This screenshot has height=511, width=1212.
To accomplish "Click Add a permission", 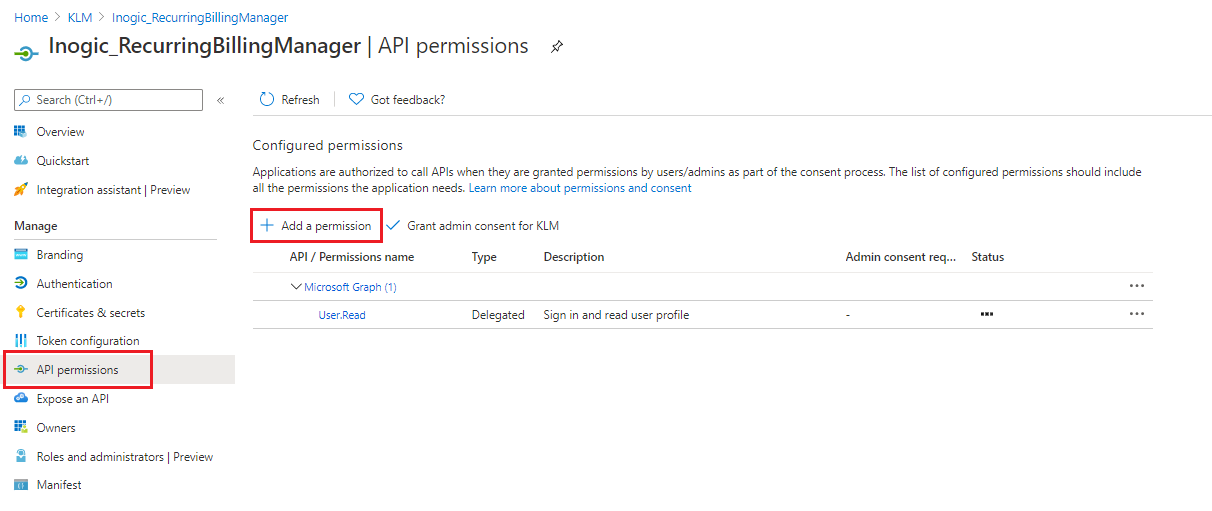I will (316, 226).
